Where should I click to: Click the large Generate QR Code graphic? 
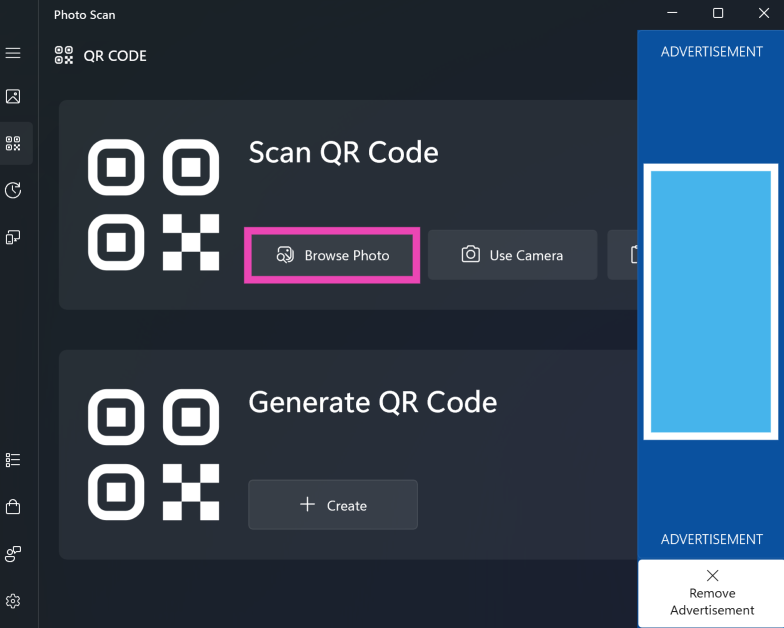pos(153,455)
